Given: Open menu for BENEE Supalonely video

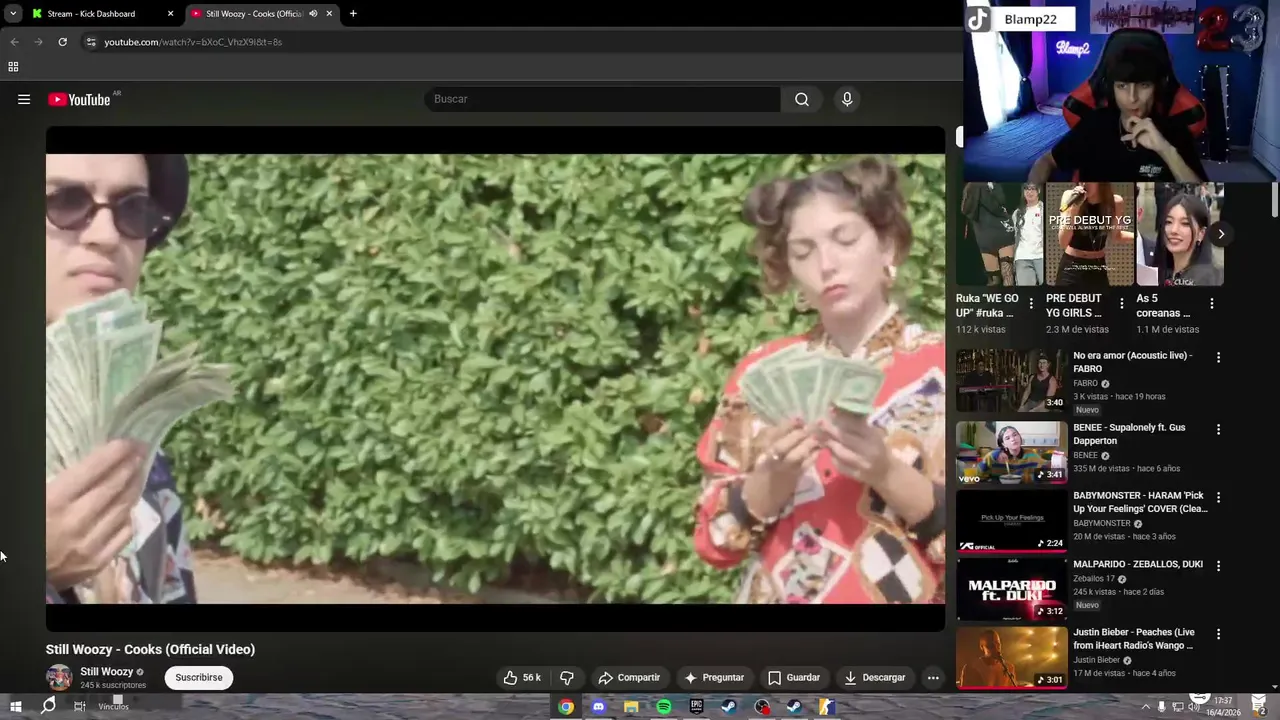Looking at the screenshot, I should [x=1218, y=429].
